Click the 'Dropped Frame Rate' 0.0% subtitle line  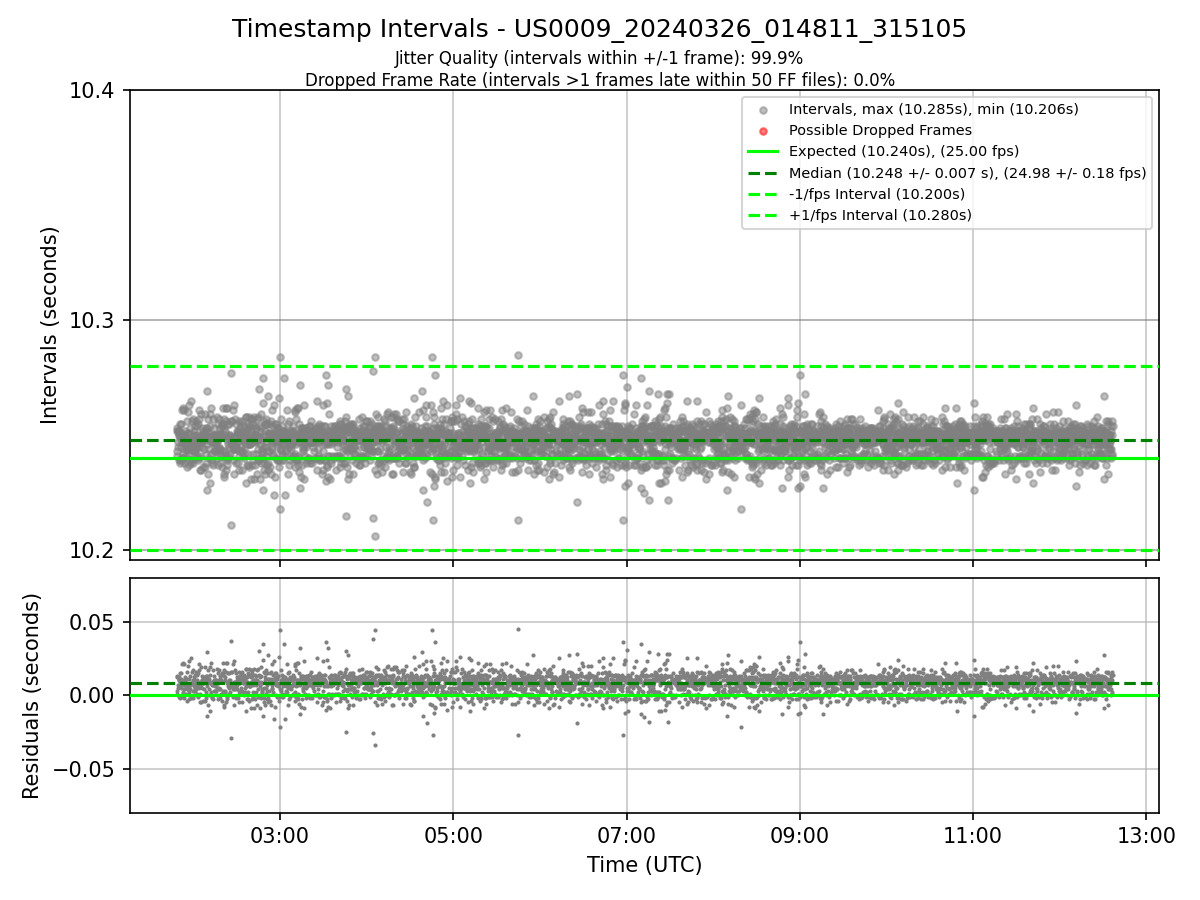point(599,80)
